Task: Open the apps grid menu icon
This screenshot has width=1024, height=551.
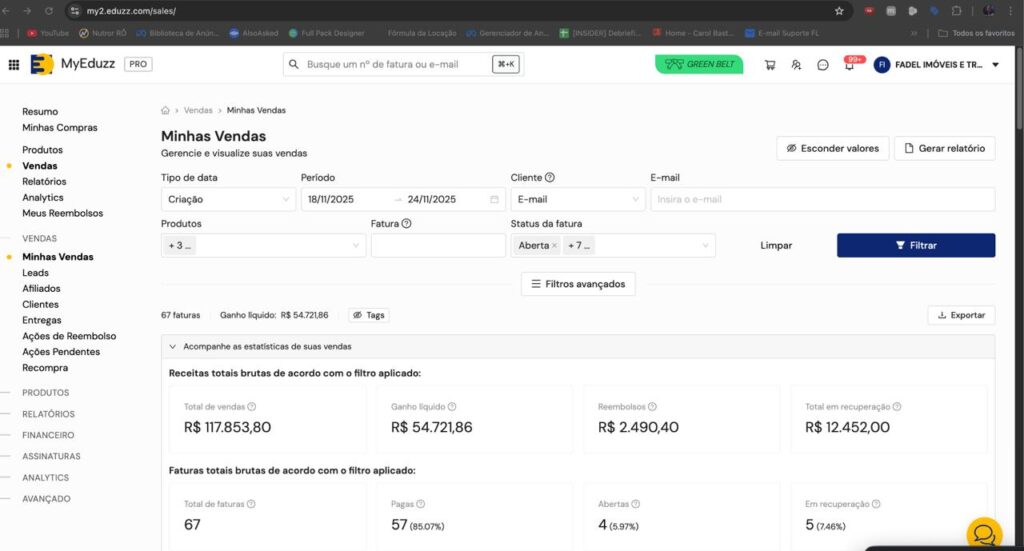Action: pos(13,65)
